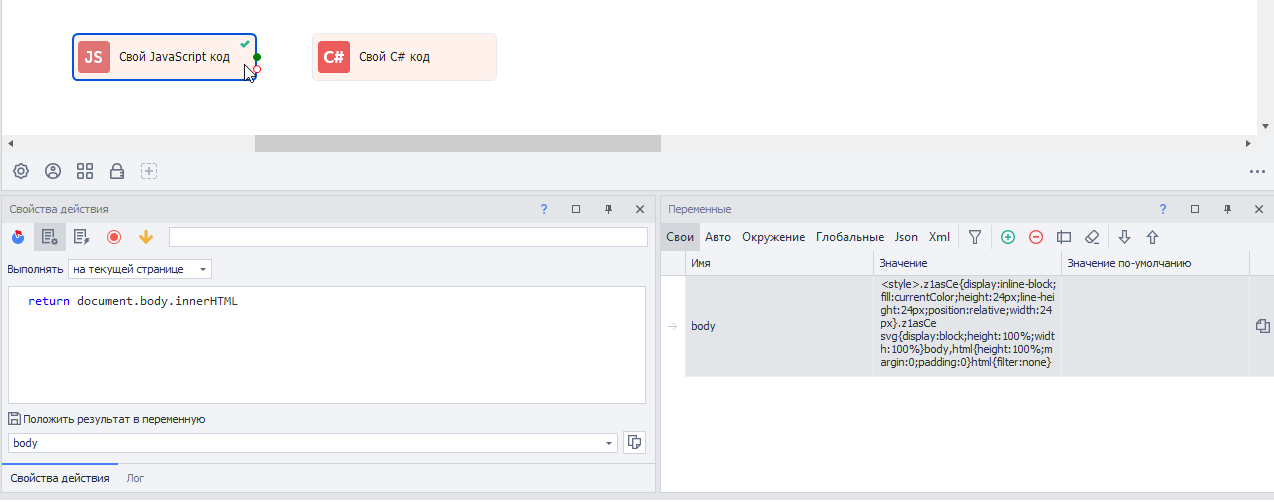Add a variable with green plus icon
The height and width of the screenshot is (502, 1274).
coord(1008,237)
